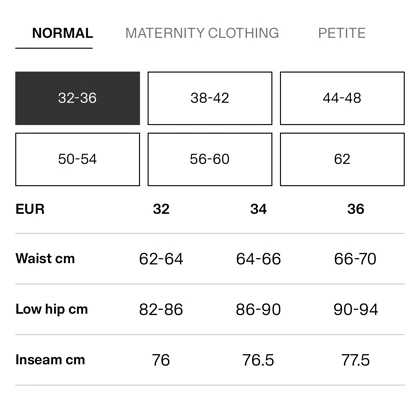Choose the size 62 button
Screen dimensions: 420x420
(x=342, y=159)
